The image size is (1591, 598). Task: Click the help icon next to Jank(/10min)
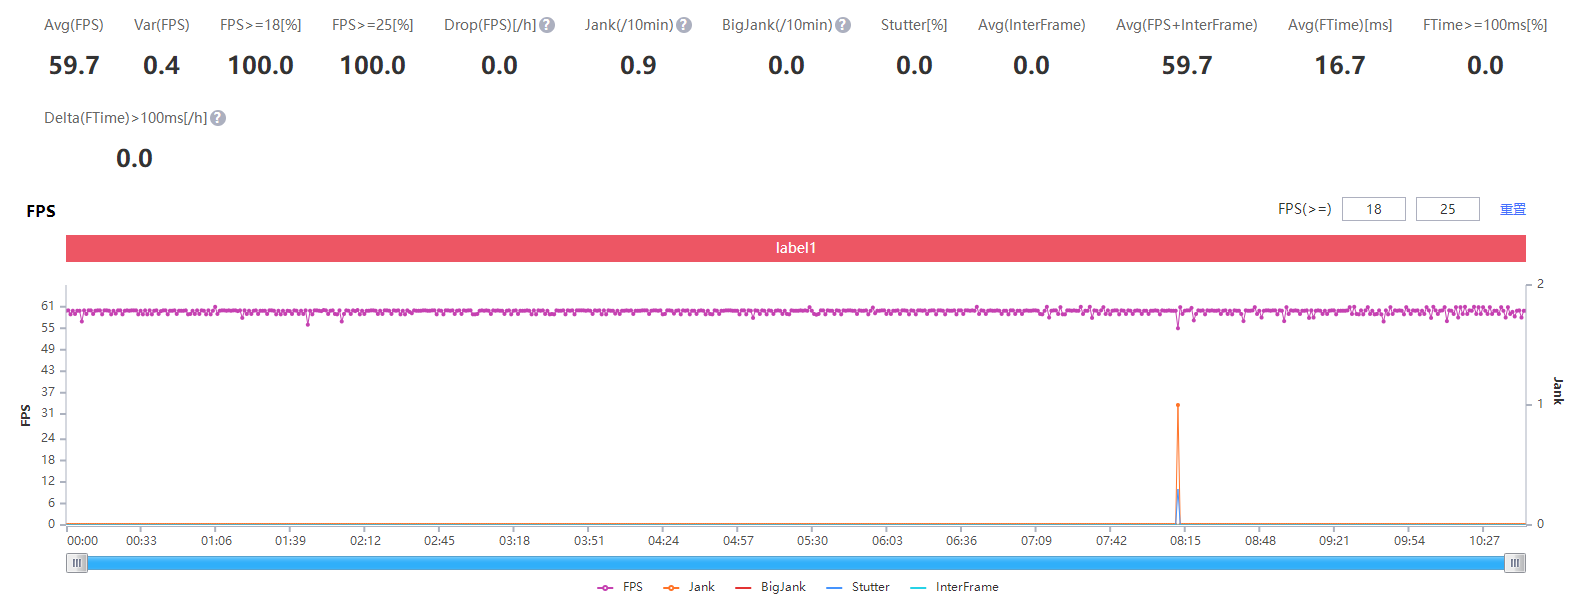pyautogui.click(x=684, y=25)
